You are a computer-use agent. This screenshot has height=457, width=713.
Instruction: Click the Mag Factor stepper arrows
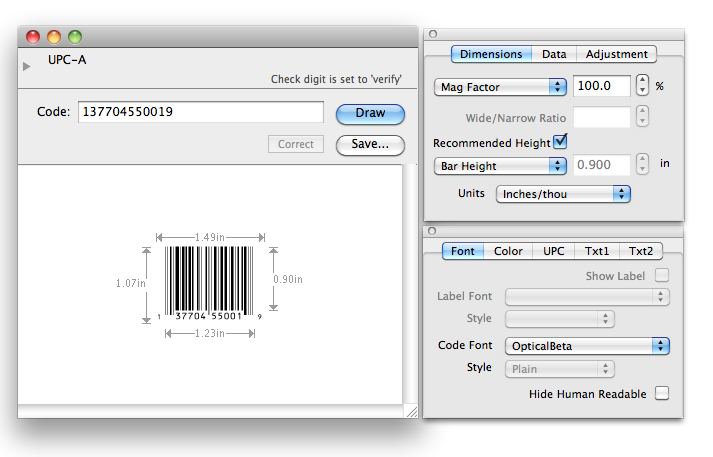click(642, 85)
